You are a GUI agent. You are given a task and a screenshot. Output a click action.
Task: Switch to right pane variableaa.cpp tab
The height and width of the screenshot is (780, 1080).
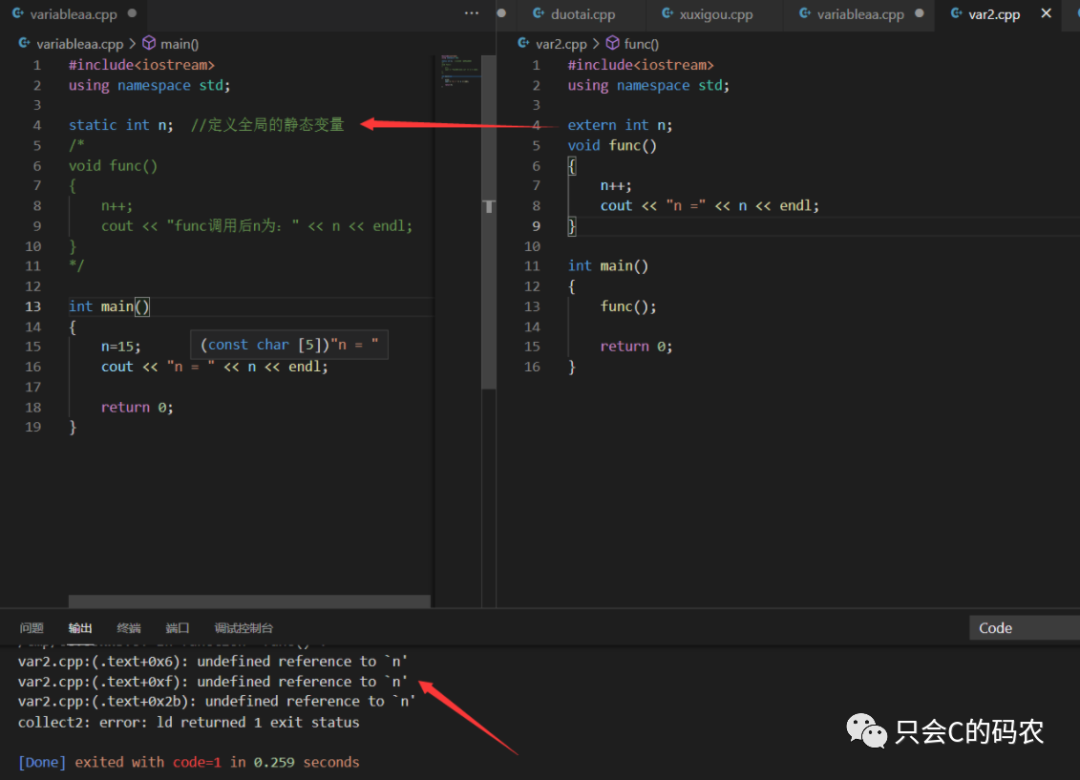pyautogui.click(x=860, y=14)
